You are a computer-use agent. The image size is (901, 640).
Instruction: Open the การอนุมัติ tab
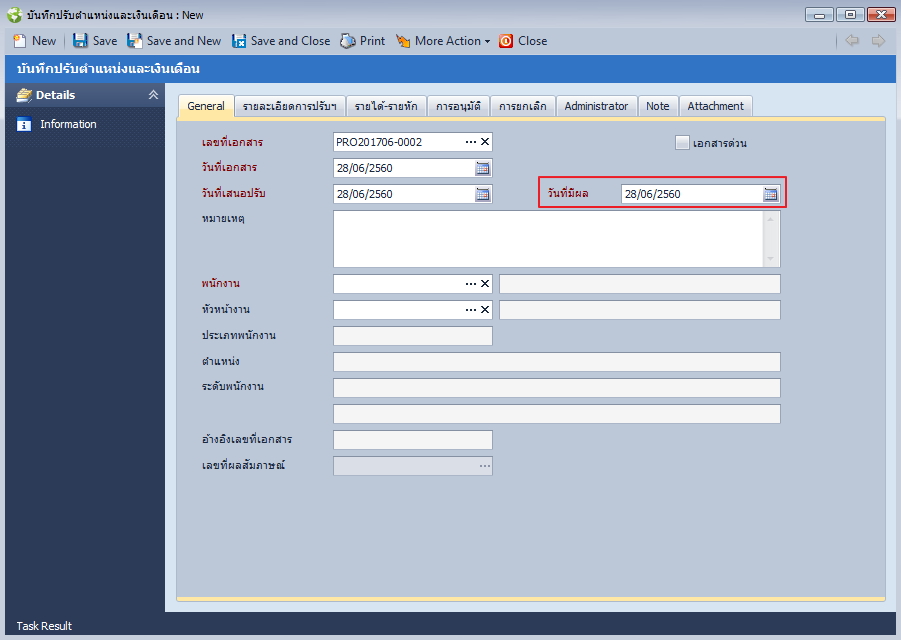458,106
